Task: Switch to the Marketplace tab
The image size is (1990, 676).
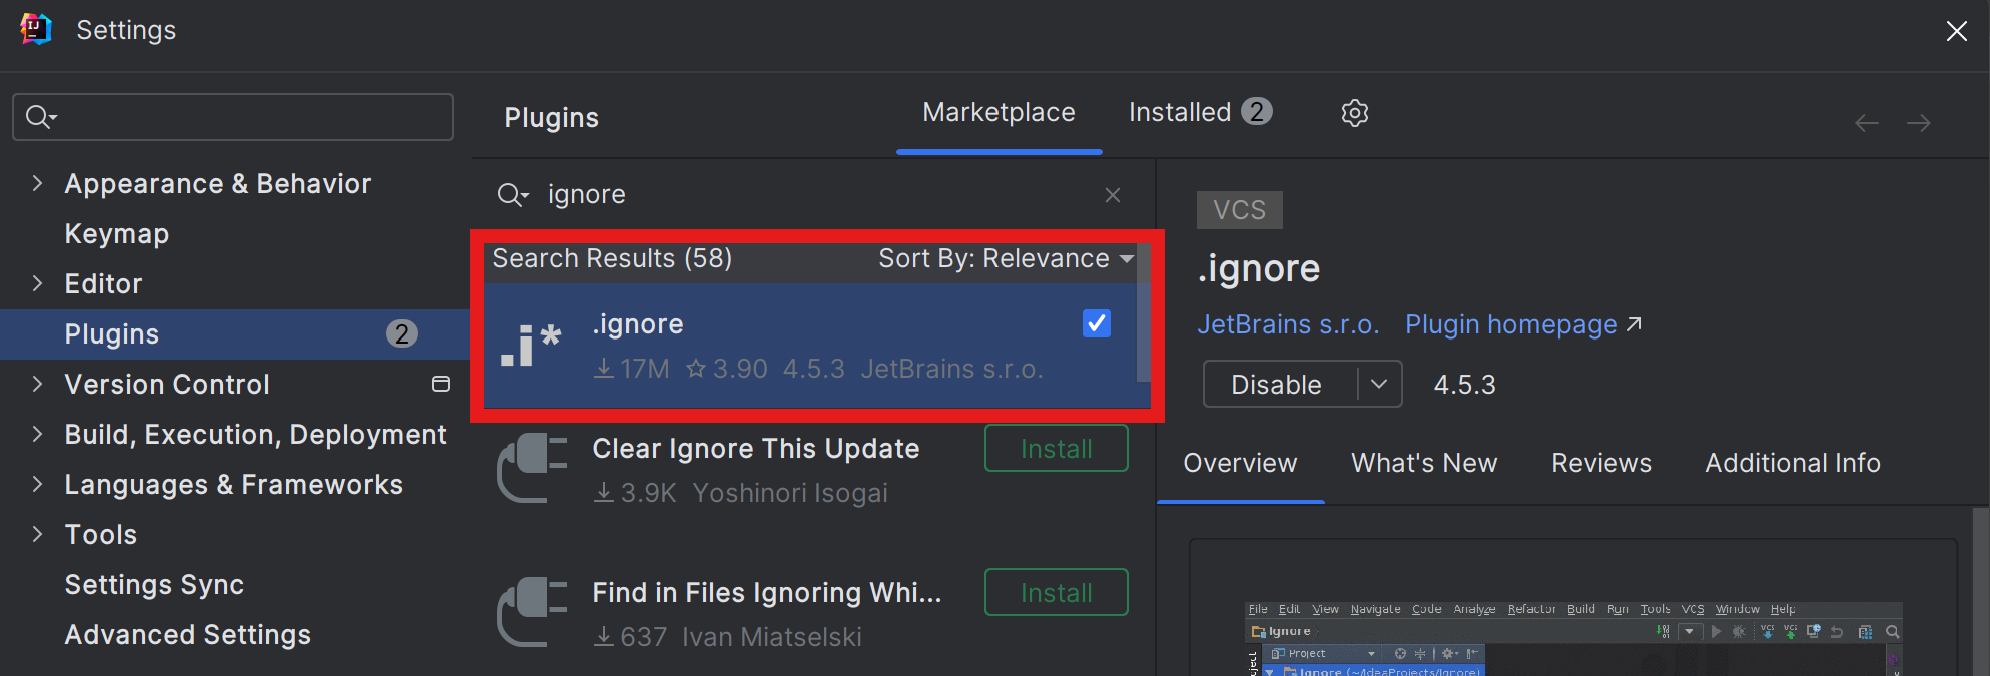Action: tap(999, 113)
